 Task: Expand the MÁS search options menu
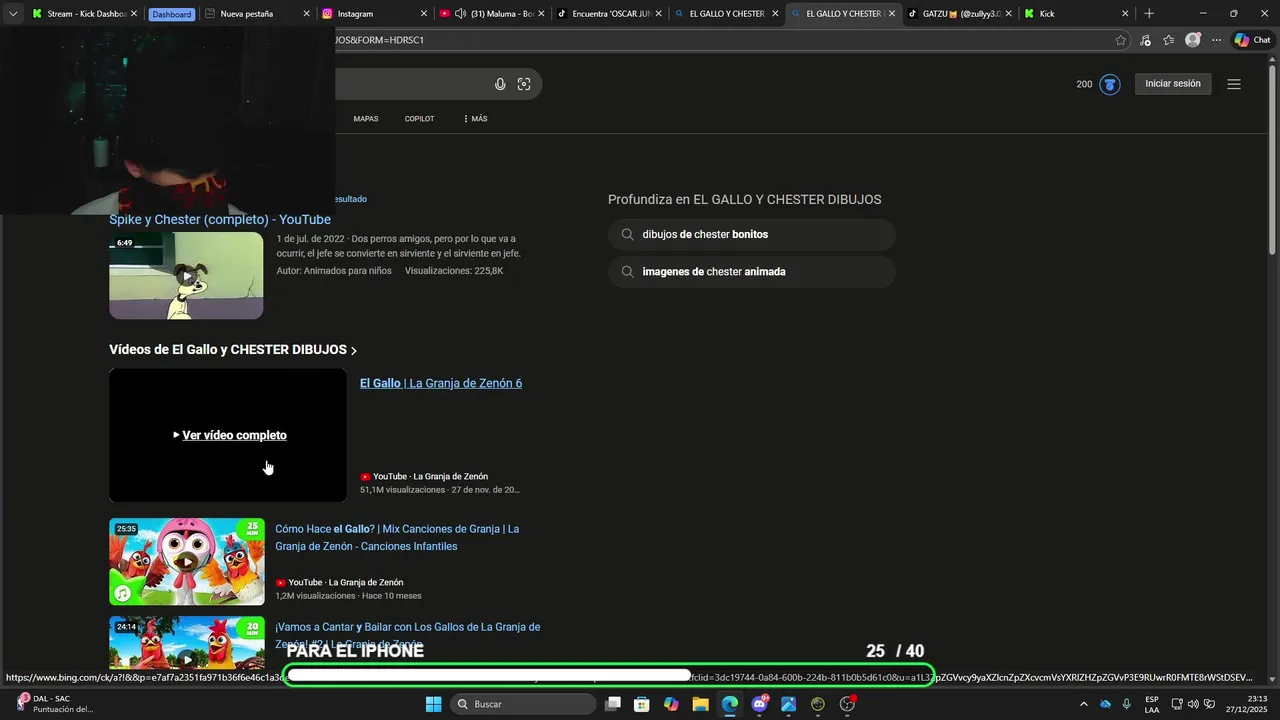(x=475, y=119)
